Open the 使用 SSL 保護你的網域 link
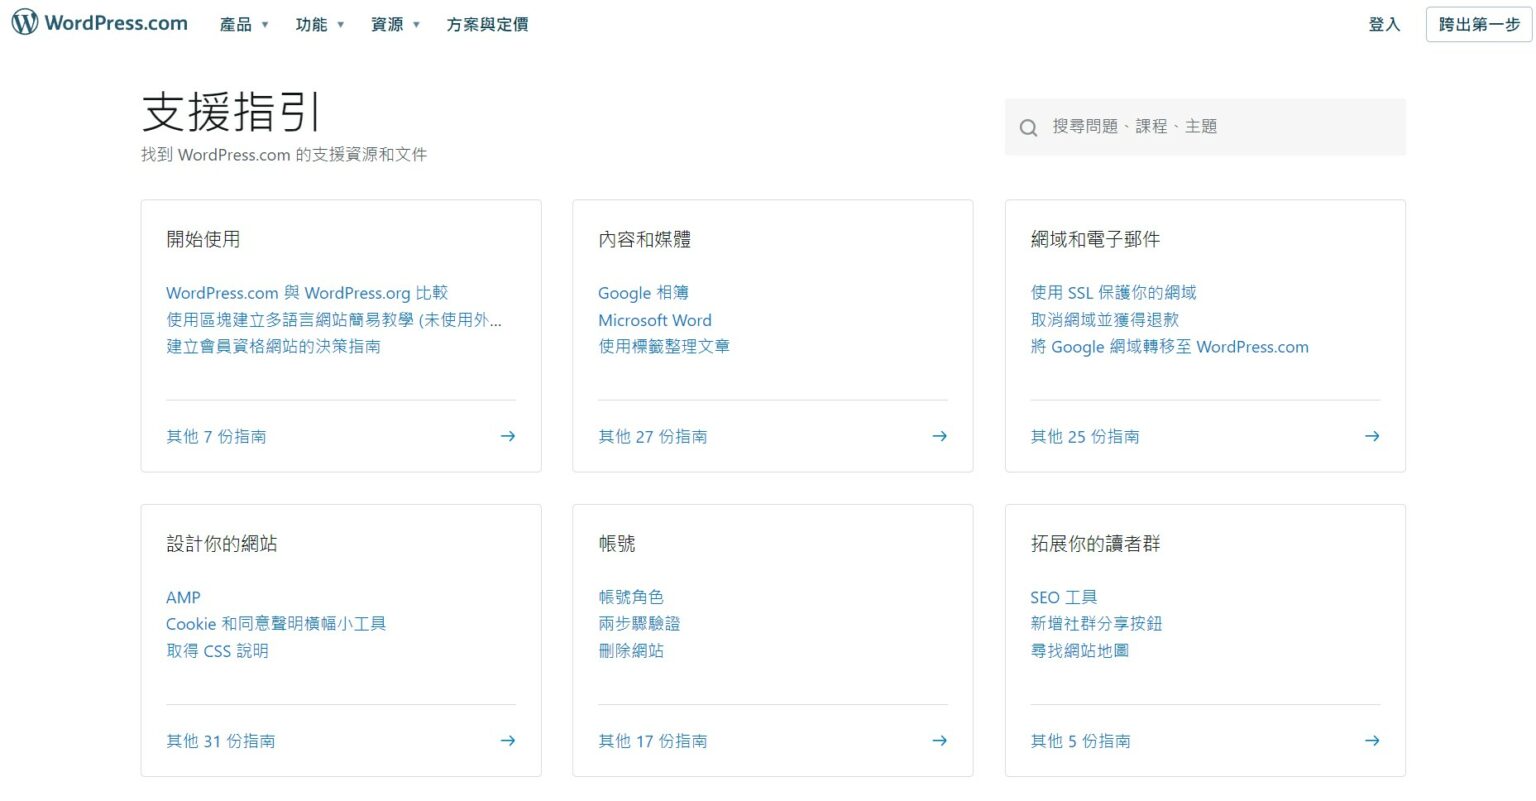The height and width of the screenshot is (801, 1536). click(1113, 293)
